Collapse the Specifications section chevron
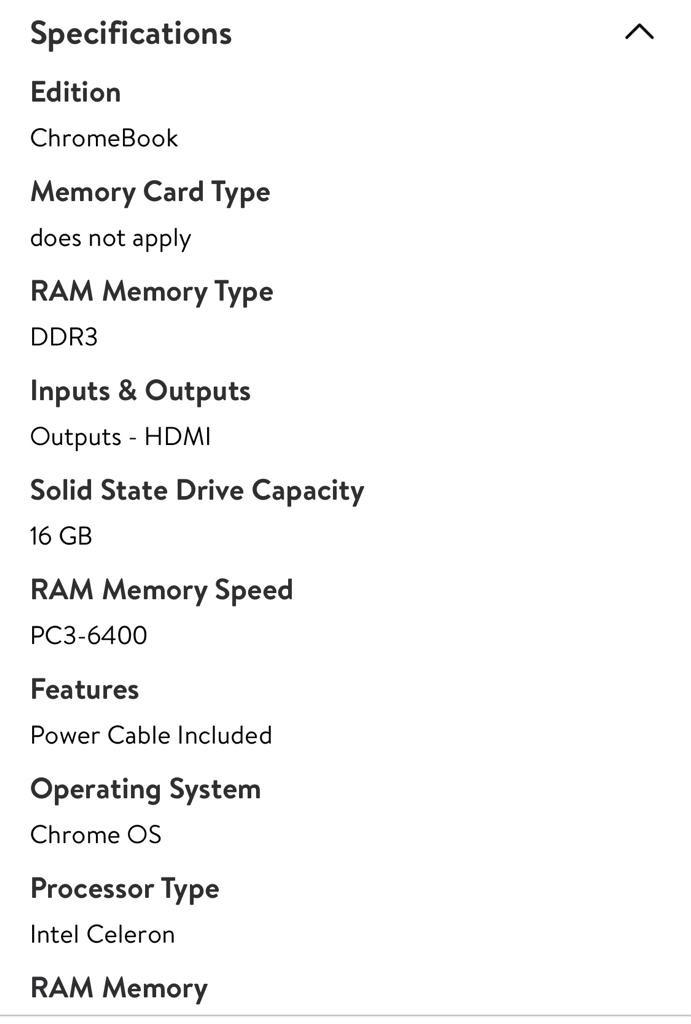Screen dimensions: 691x1024 tap(639, 32)
